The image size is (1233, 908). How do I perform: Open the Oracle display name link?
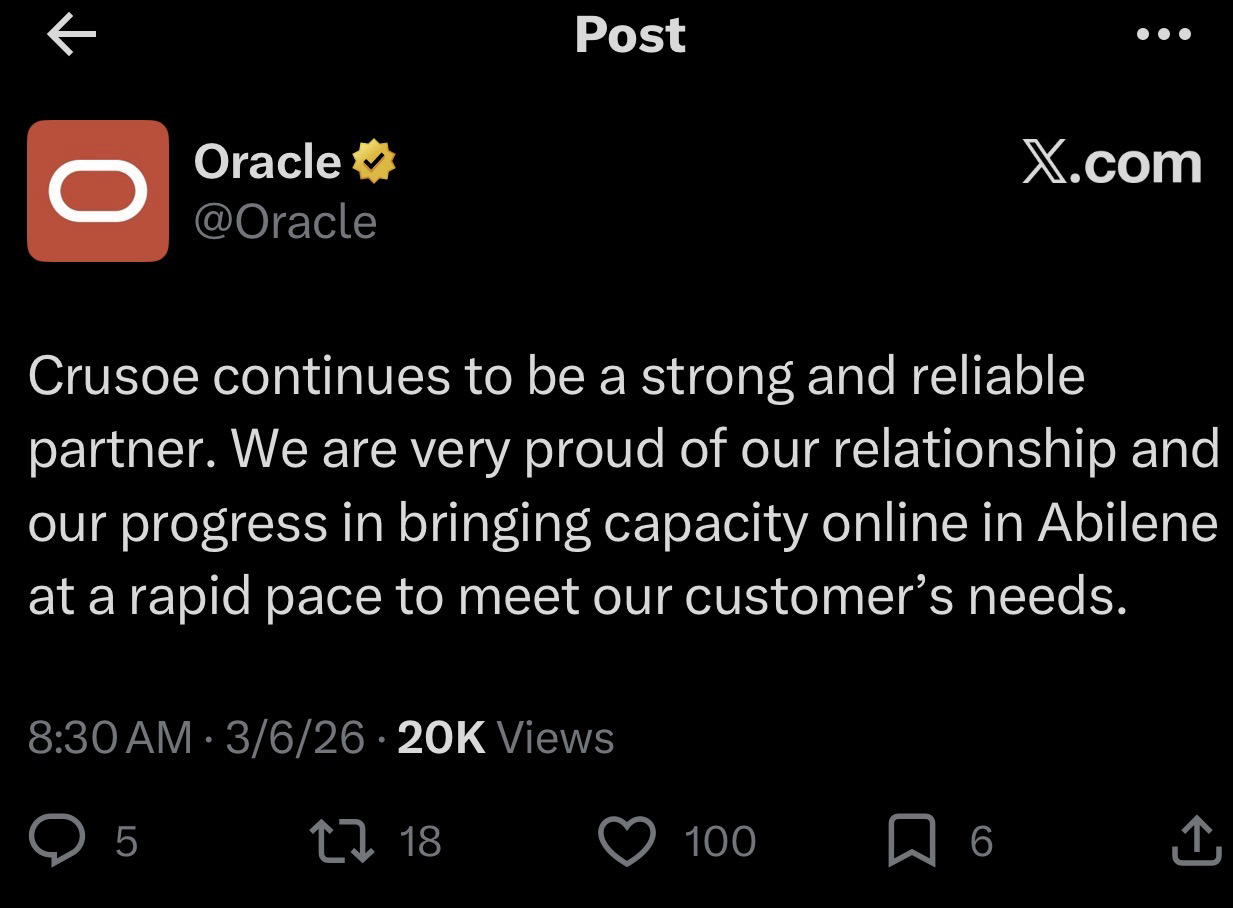pos(267,162)
